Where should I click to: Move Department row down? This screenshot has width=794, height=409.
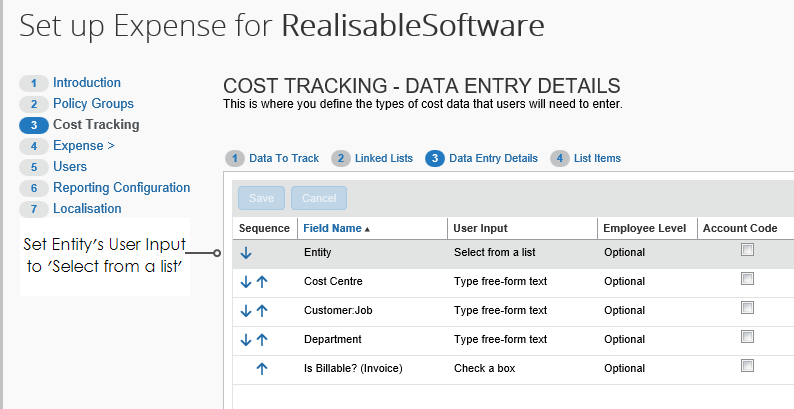[x=246, y=340]
